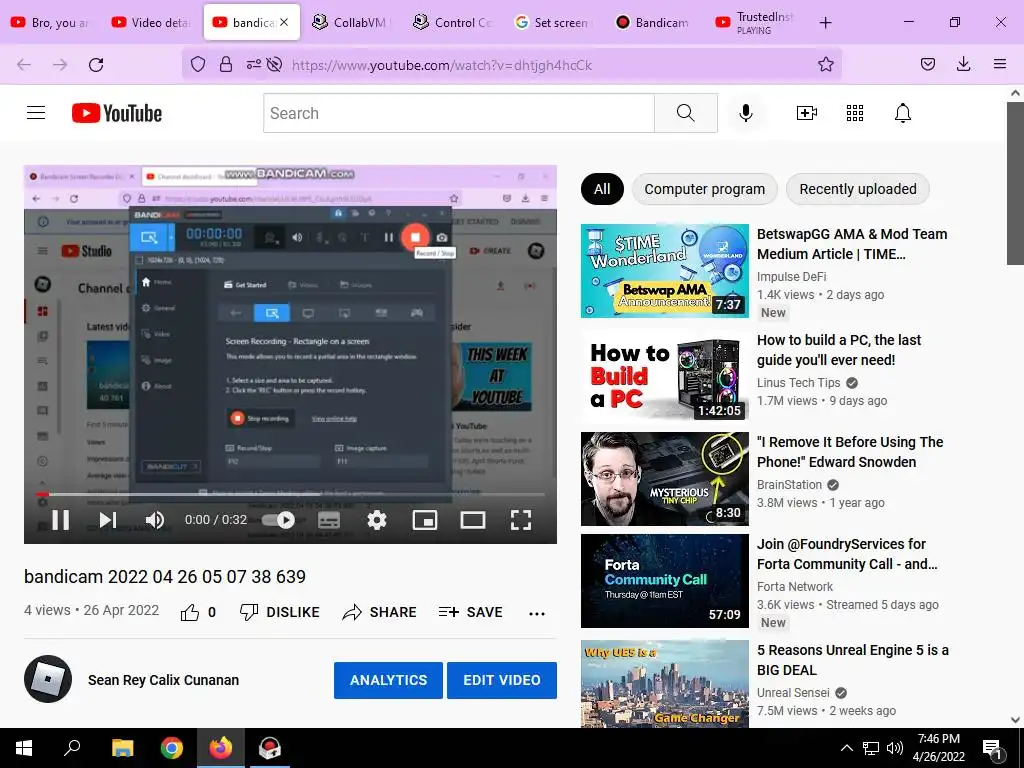Open the Sean Rey Calix Cunanan channel name
This screenshot has height=768, width=1024.
(163, 680)
